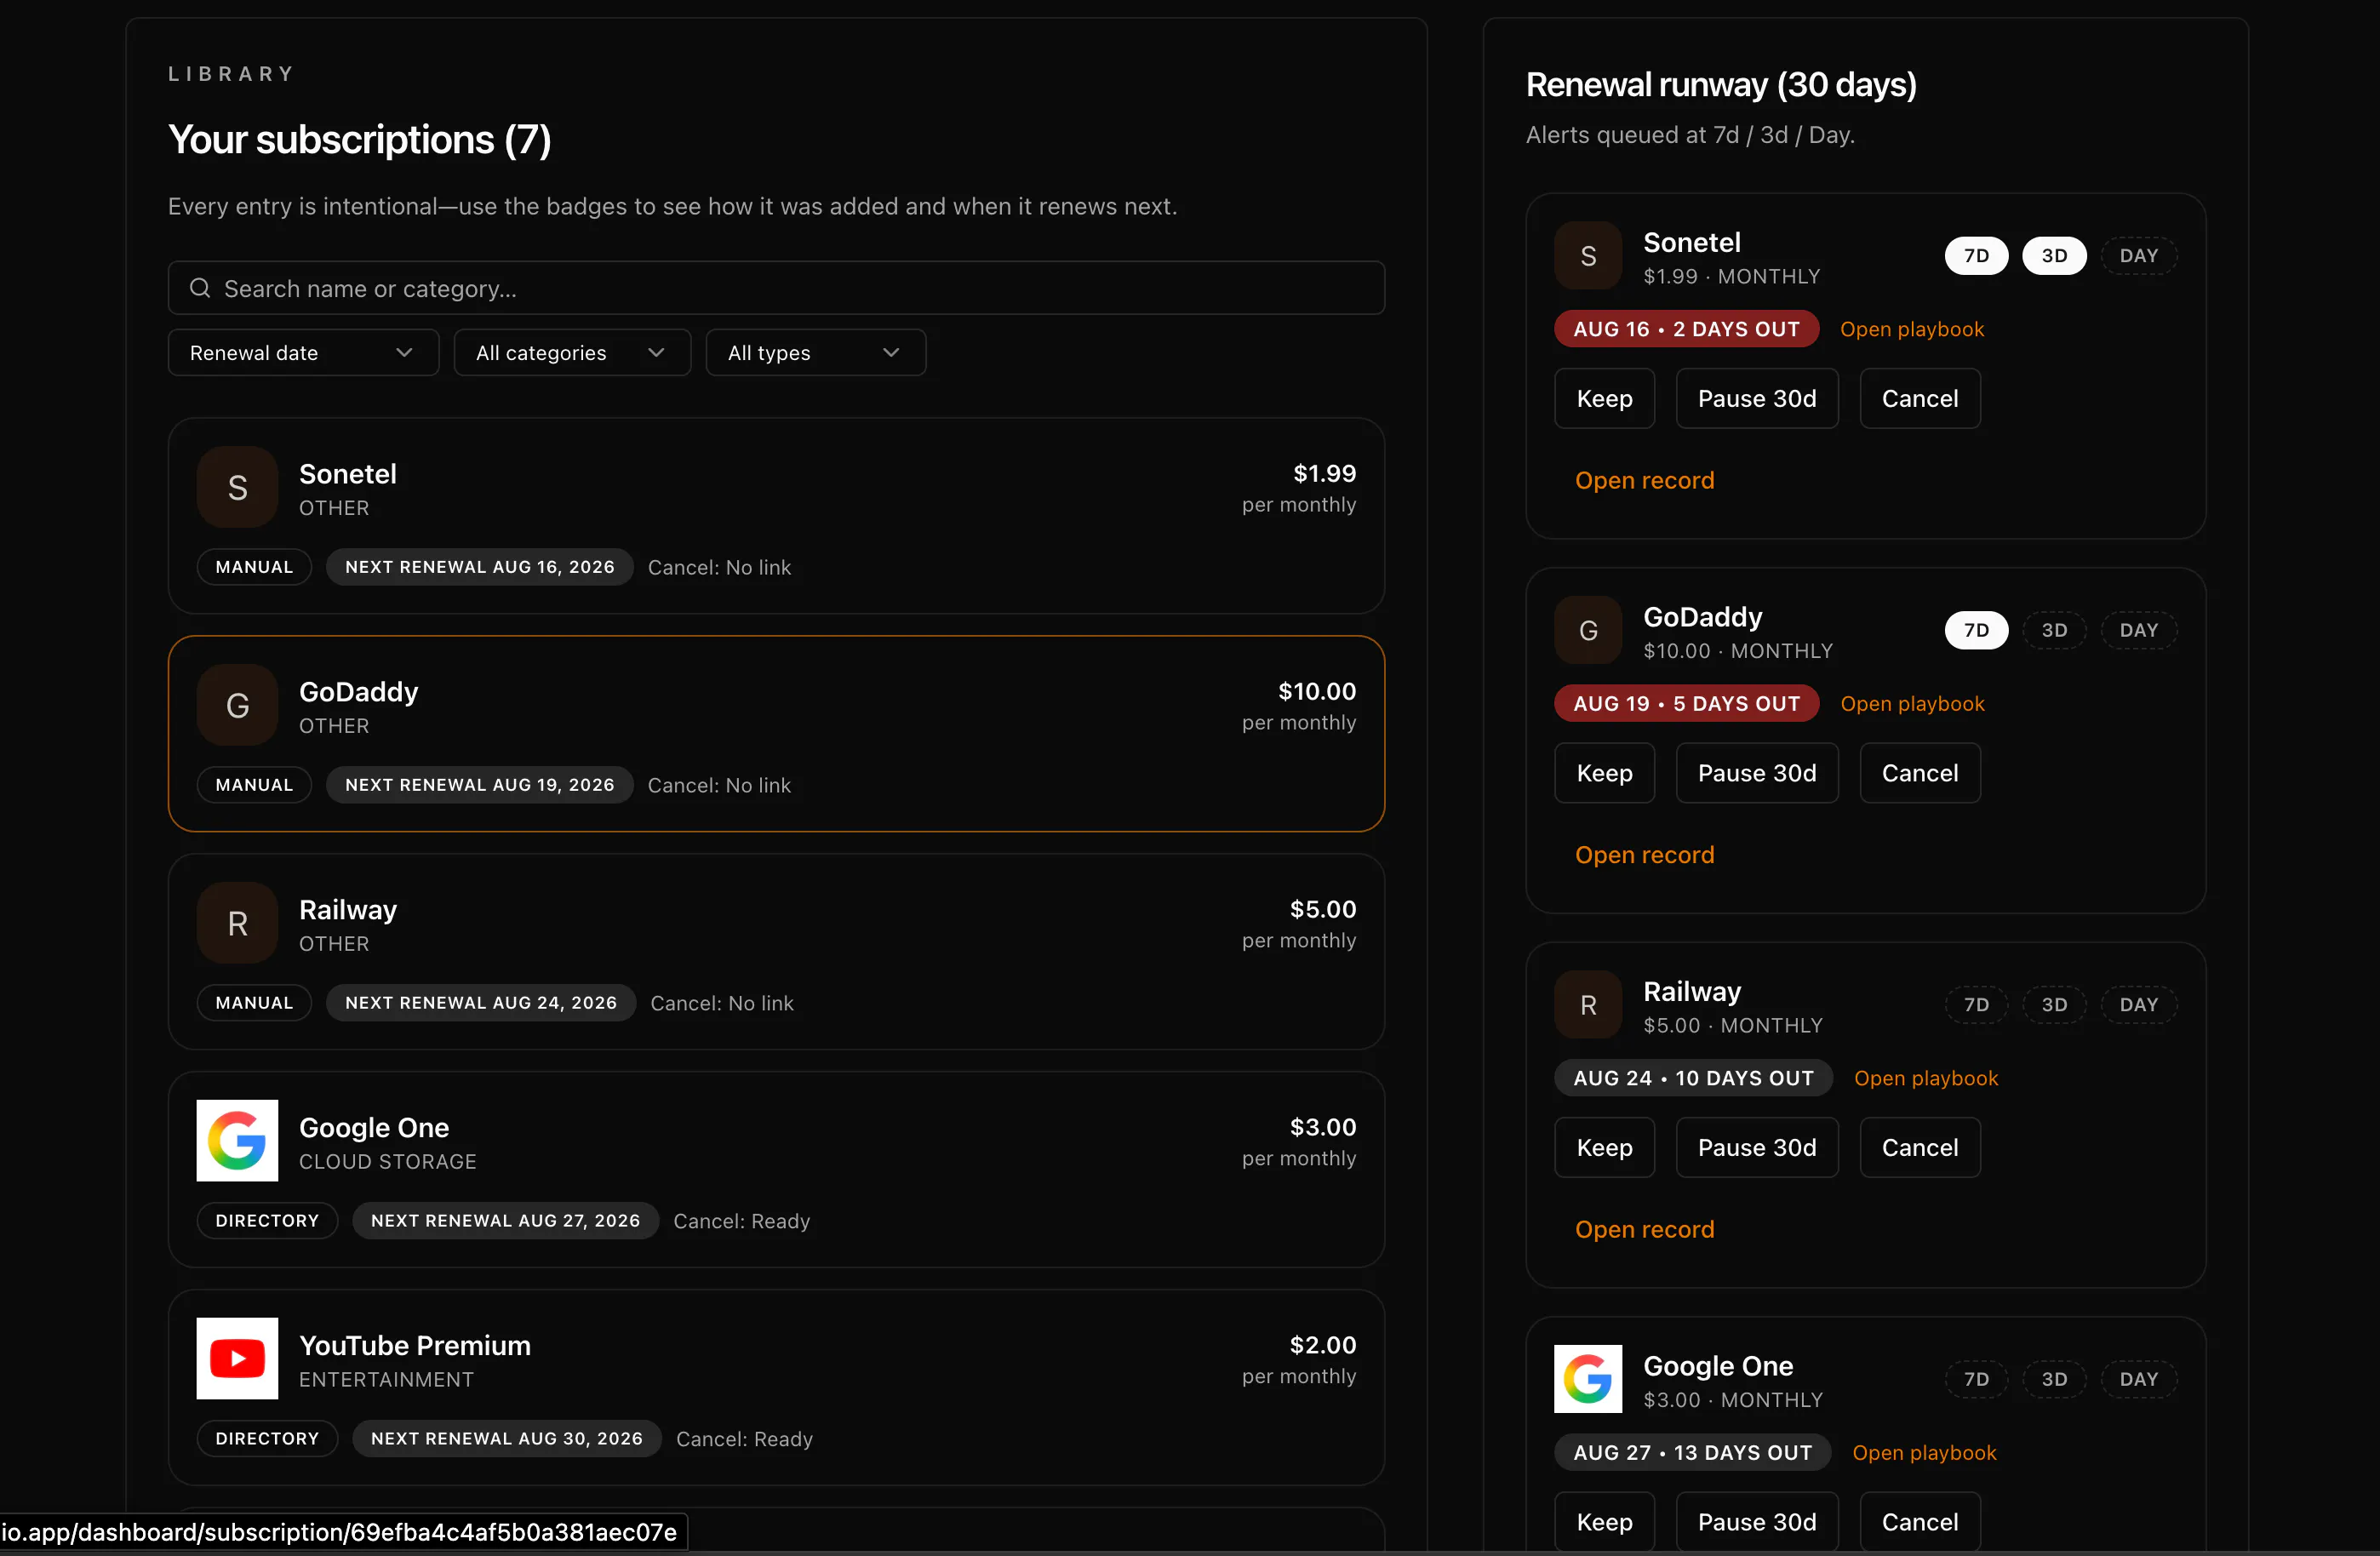Click the GoDaddy avatar in Renewal runway
Viewport: 2380px width, 1556px height.
pos(1588,630)
